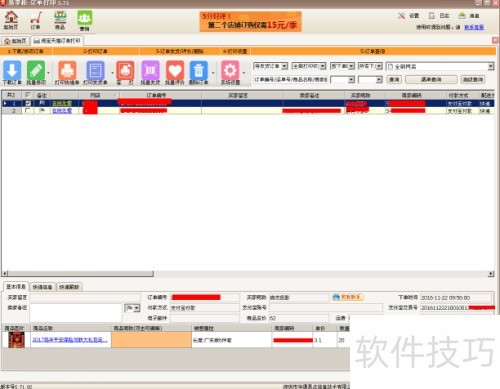The width and height of the screenshot is (500, 389).
Task: Expand the arrow next to 删除订单
Action: click(x=213, y=73)
